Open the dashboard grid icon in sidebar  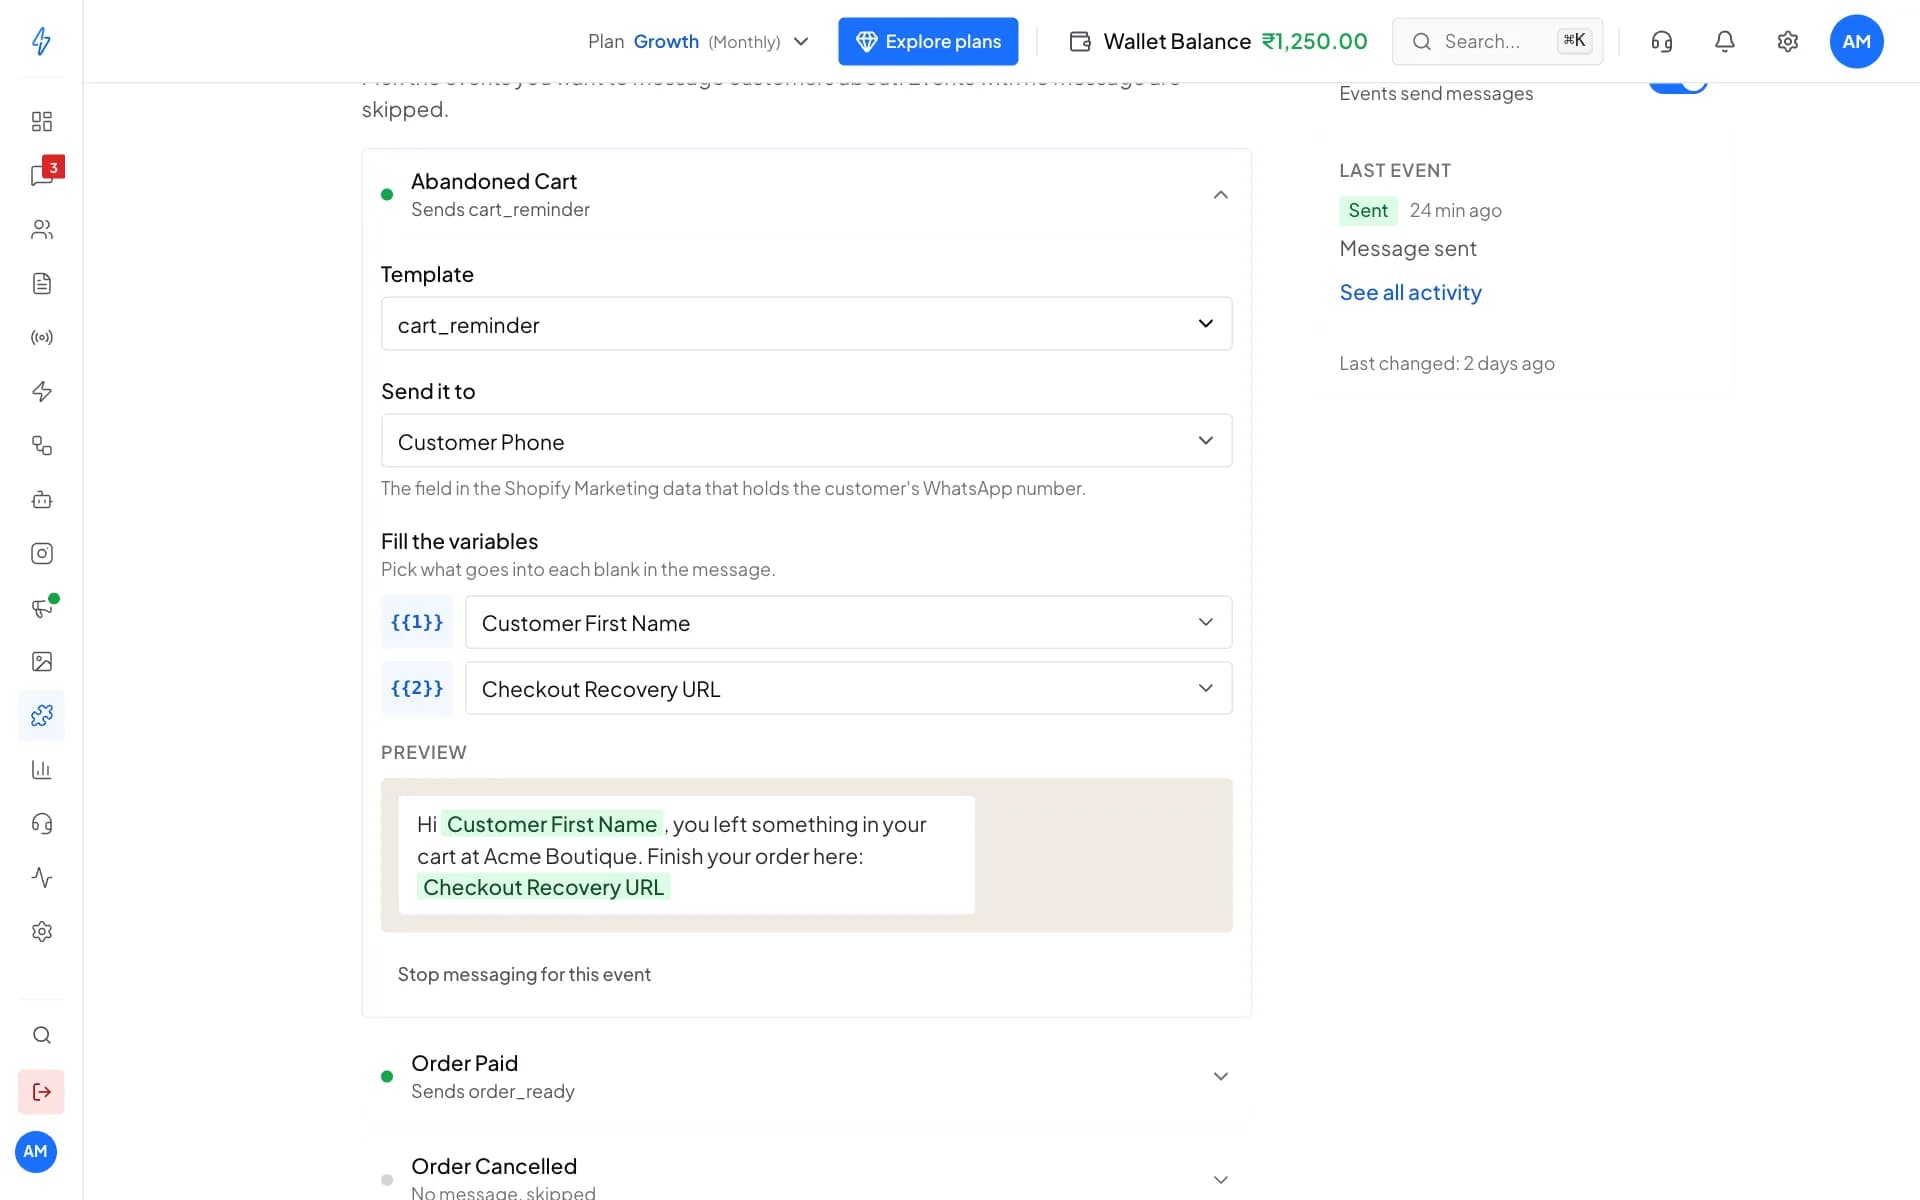41,121
